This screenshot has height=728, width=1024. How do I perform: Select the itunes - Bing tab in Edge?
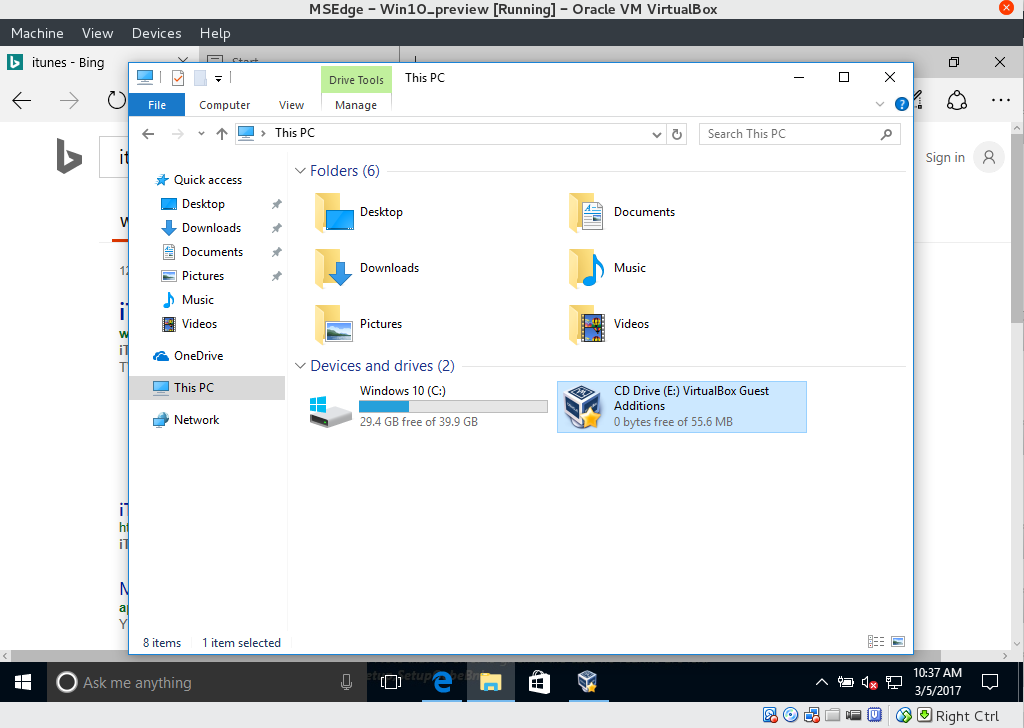pyautogui.click(x=67, y=63)
